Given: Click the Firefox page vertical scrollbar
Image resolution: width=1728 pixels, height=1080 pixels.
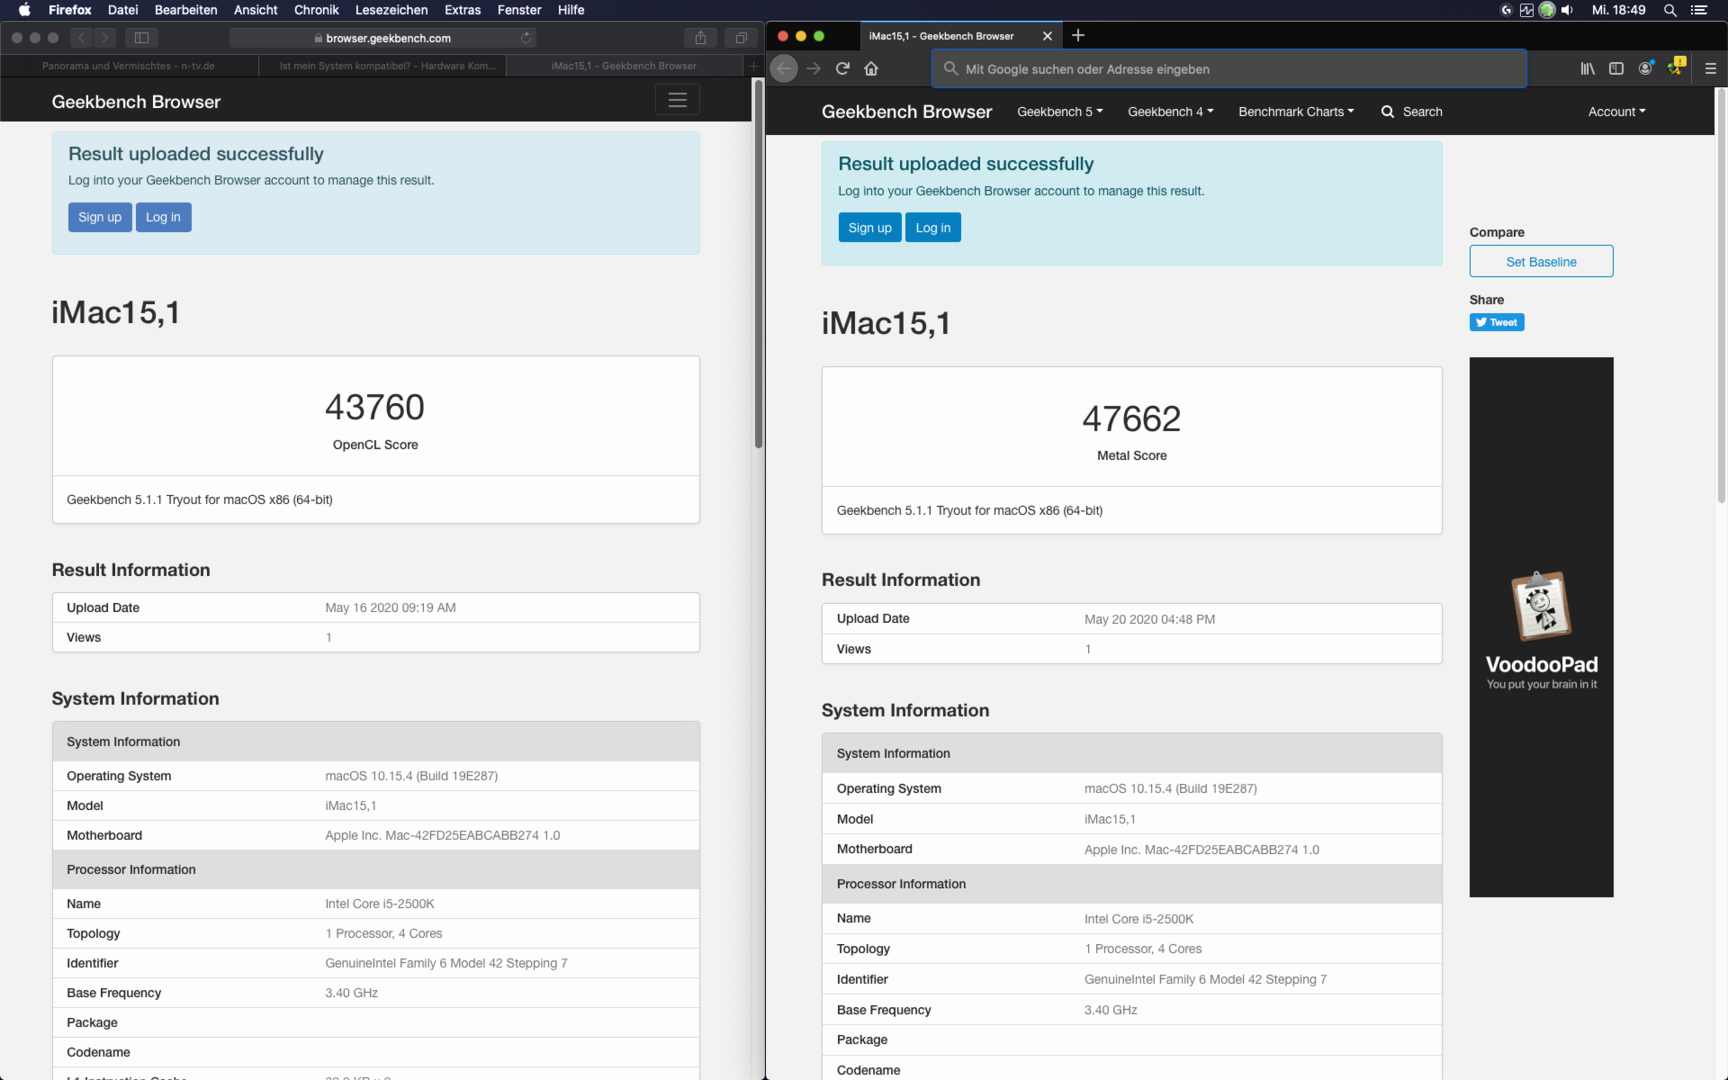Looking at the screenshot, I should 1720,296.
